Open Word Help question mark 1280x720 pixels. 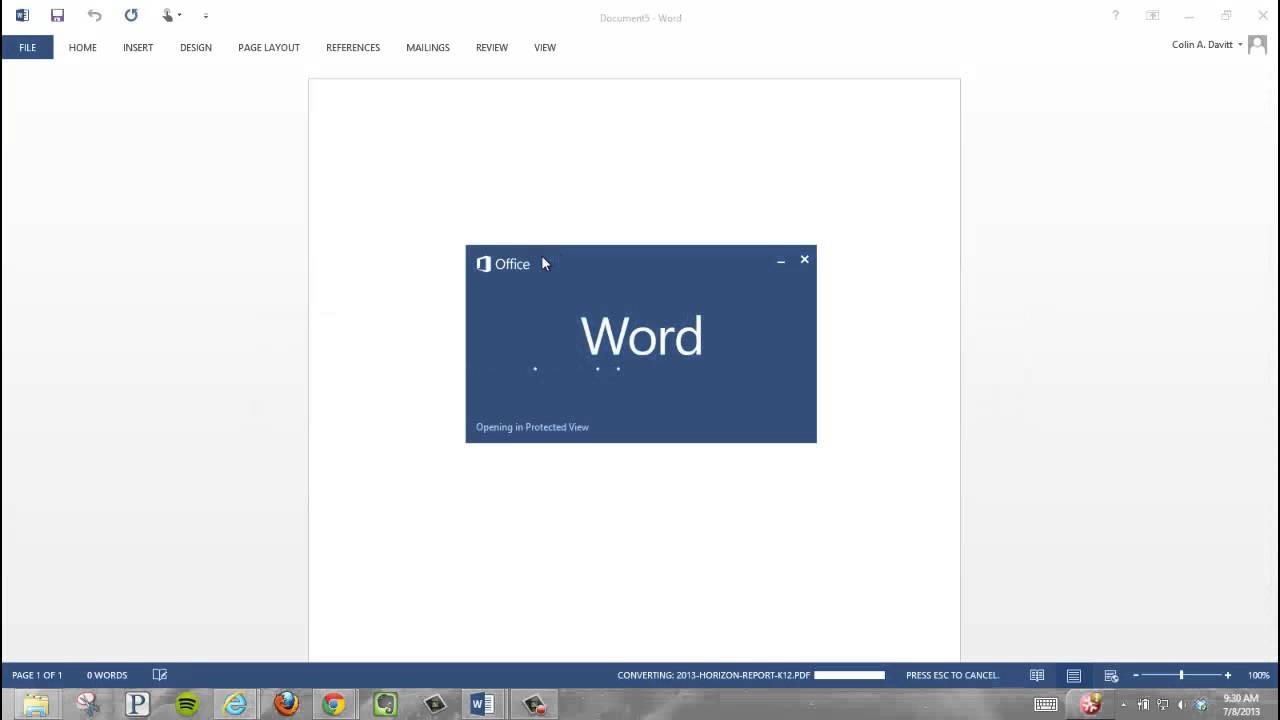pyautogui.click(x=1116, y=16)
